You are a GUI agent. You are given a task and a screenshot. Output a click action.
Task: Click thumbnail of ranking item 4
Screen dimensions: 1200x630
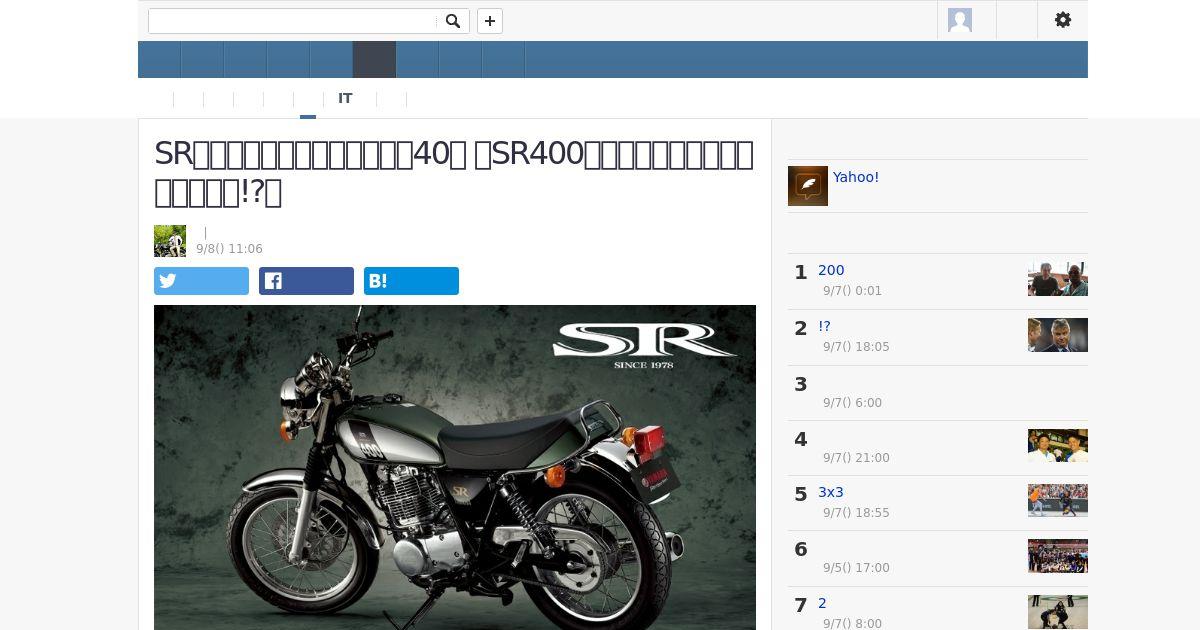click(x=1058, y=445)
